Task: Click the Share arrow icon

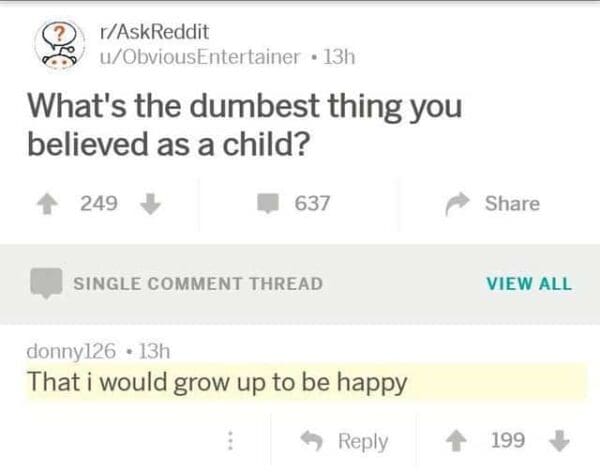Action: coord(455,203)
